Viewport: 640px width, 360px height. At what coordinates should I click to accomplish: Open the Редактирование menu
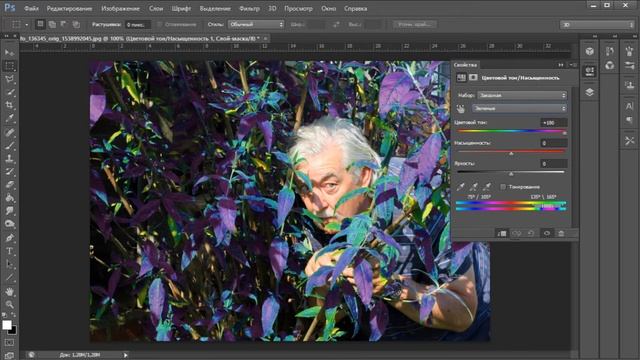click(69, 8)
